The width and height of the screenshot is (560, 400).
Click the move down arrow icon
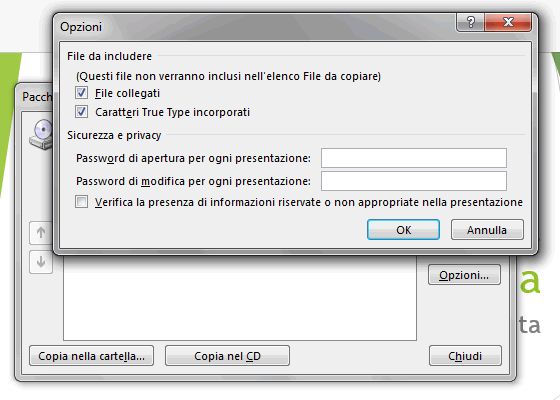click(x=41, y=262)
